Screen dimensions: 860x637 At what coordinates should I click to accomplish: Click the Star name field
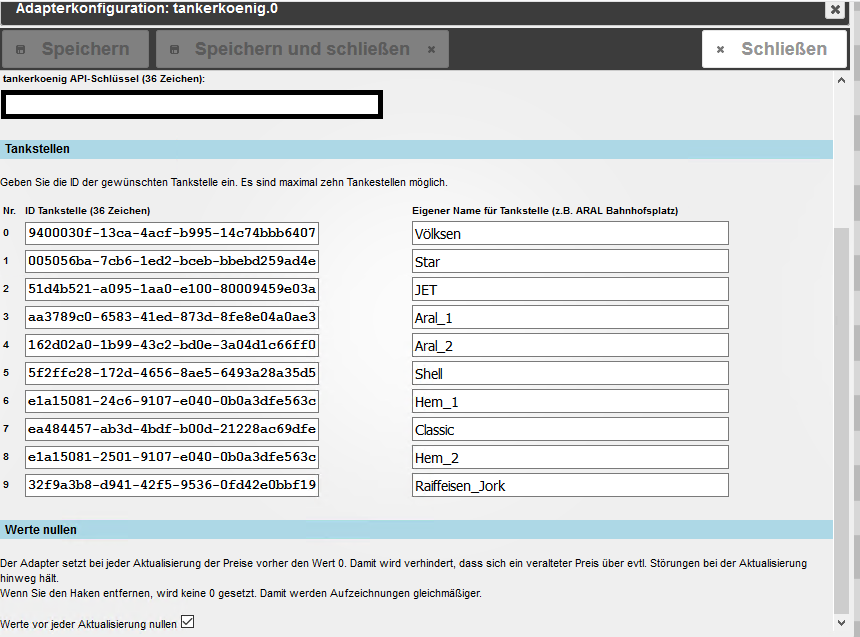tap(570, 261)
